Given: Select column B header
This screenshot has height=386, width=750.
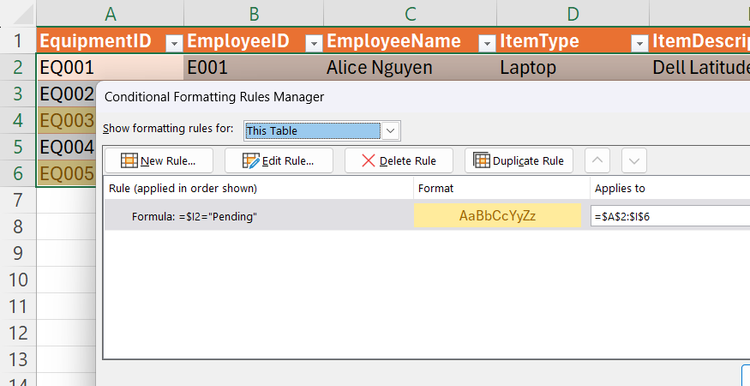Looking at the screenshot, I should pos(254,14).
